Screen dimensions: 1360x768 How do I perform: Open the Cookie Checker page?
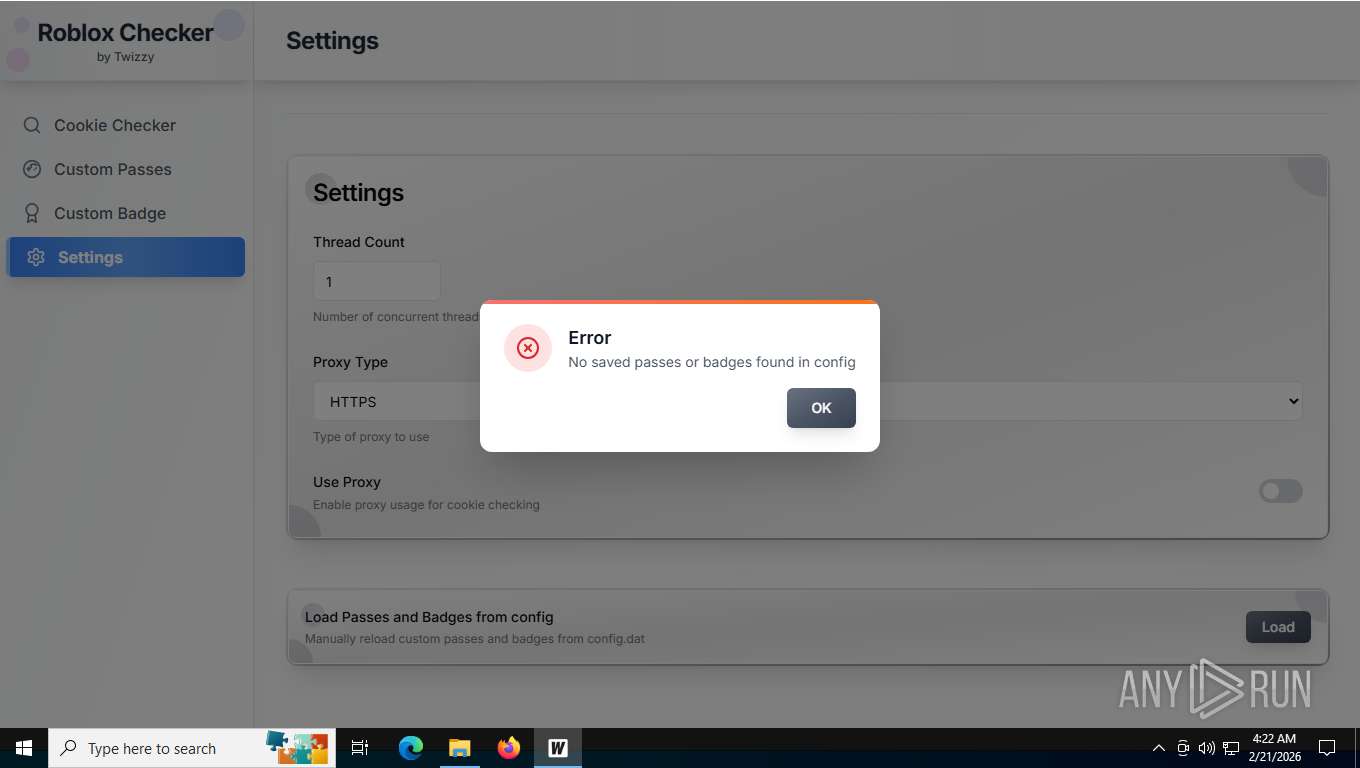coord(126,125)
